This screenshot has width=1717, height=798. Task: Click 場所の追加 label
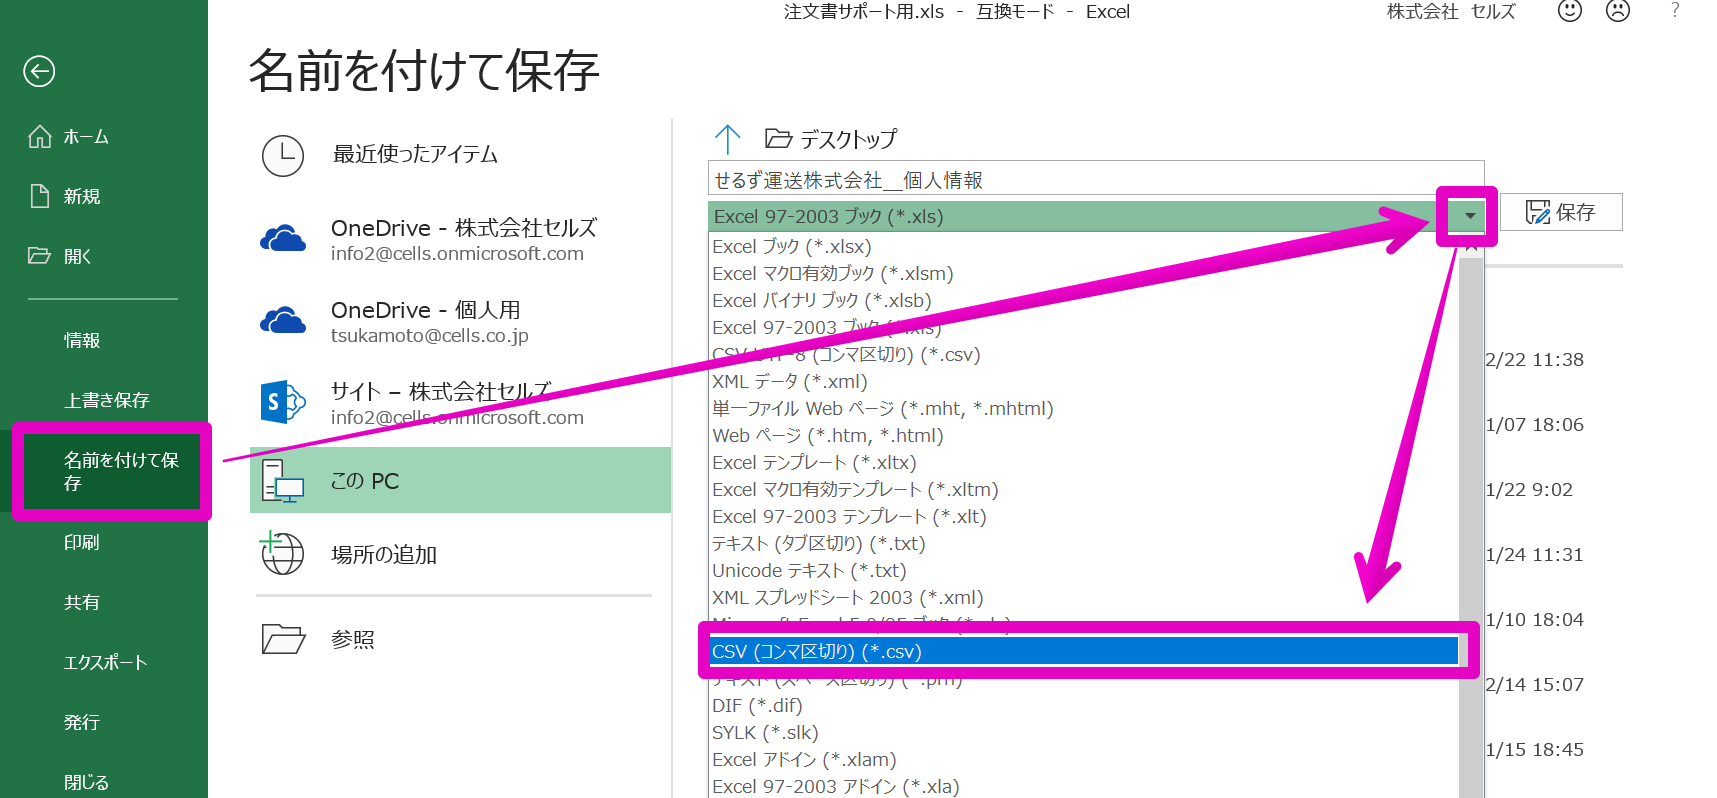click(384, 554)
